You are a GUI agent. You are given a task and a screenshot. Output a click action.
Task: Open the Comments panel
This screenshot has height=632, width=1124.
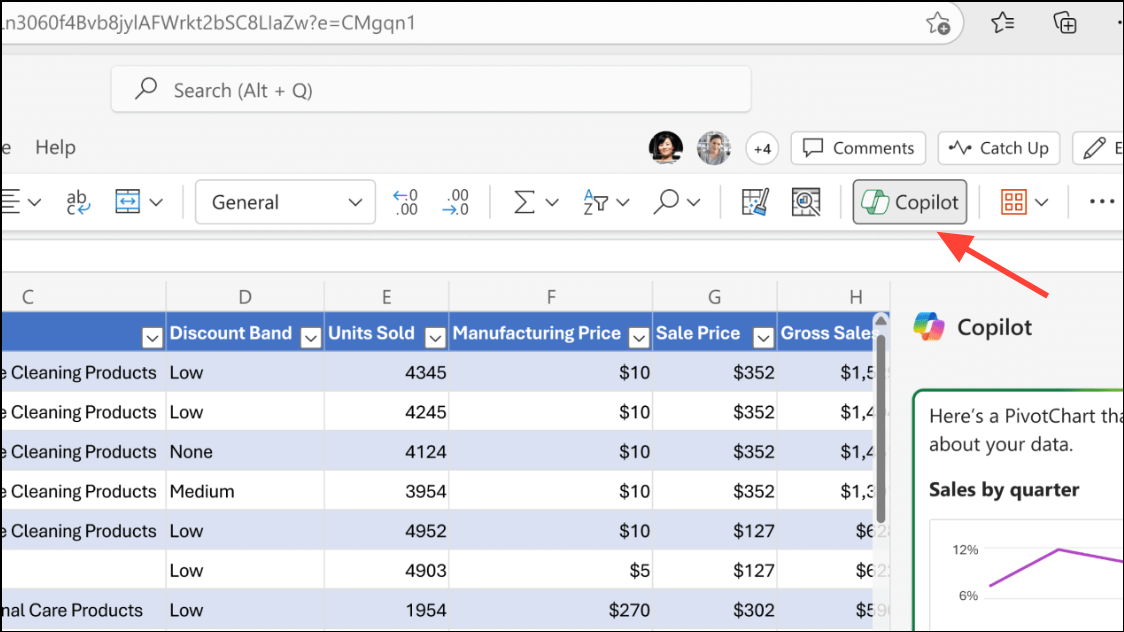(857, 148)
